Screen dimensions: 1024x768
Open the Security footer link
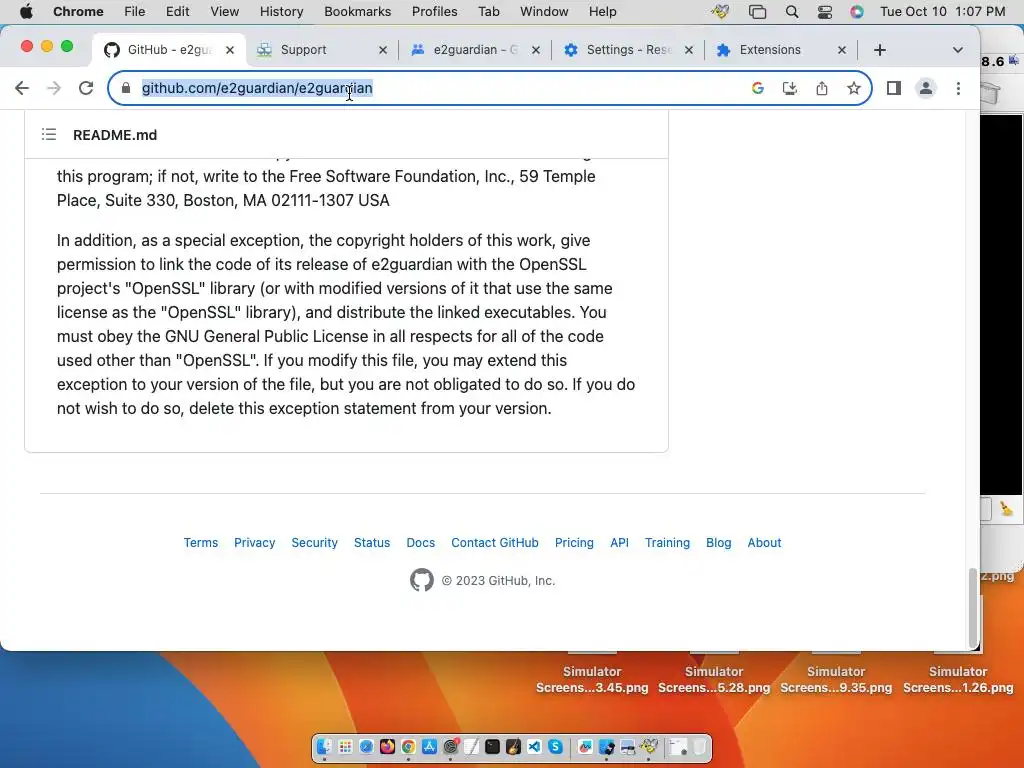coord(314,543)
